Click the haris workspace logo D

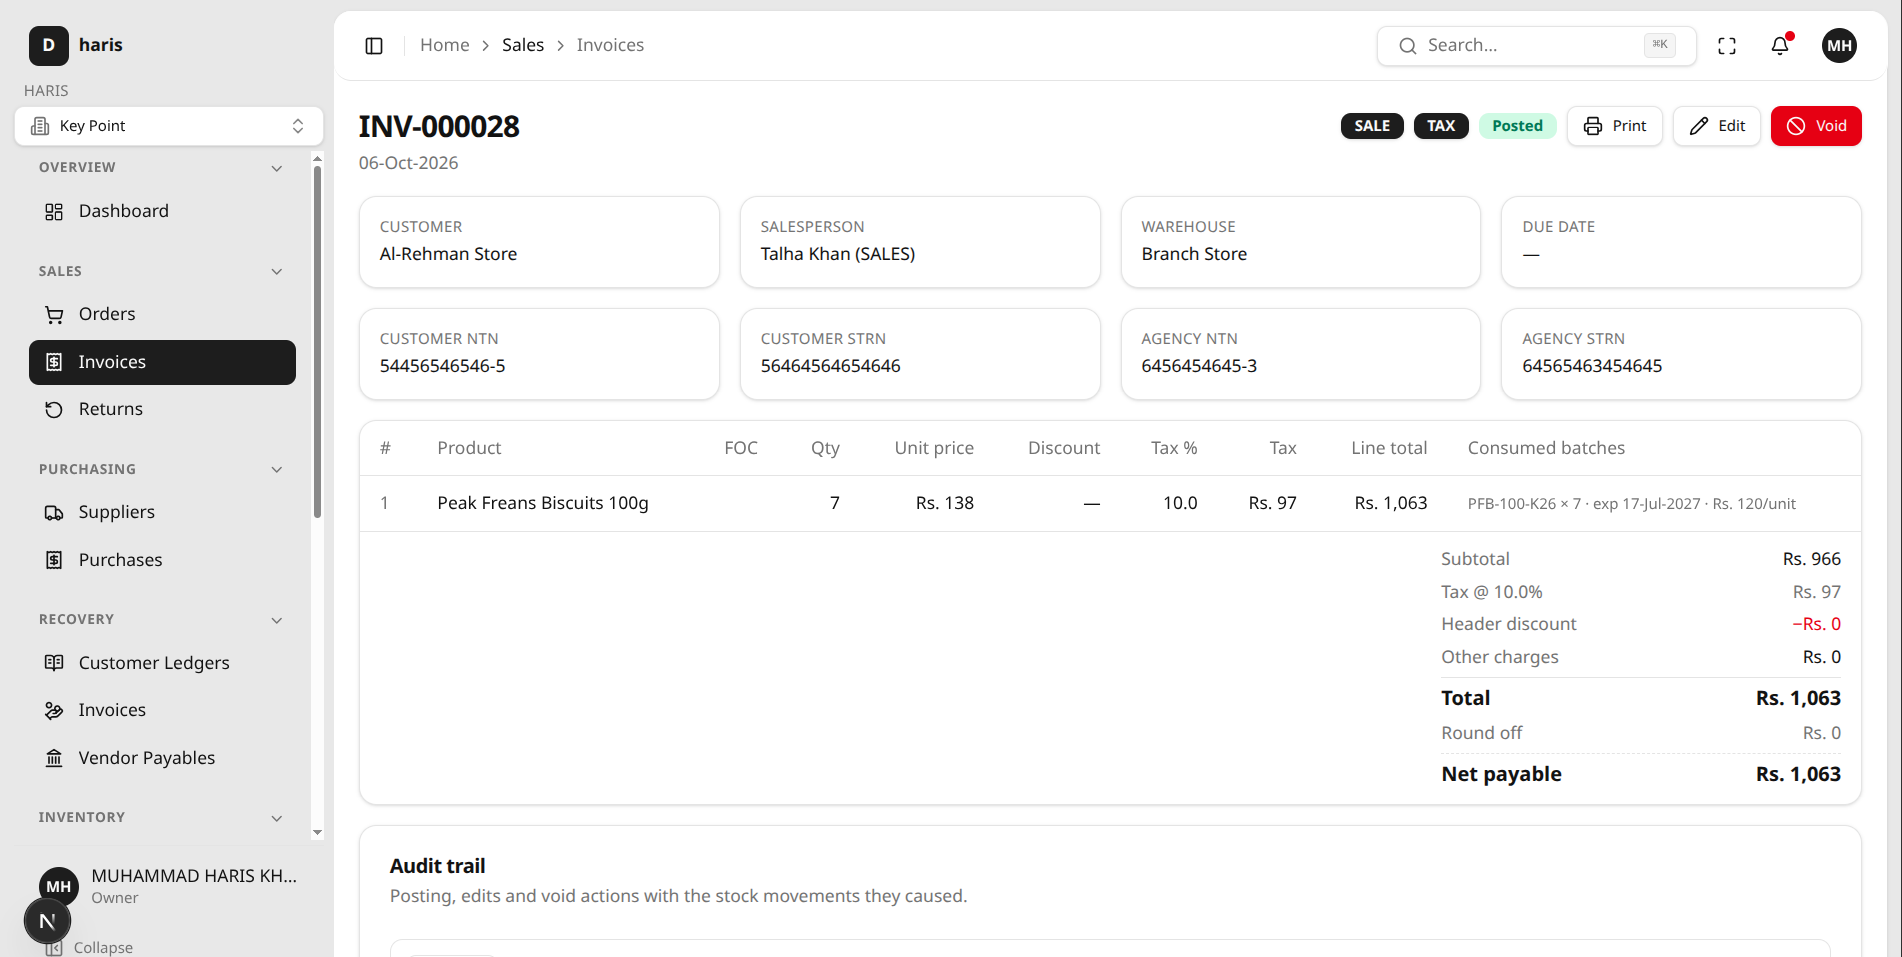[48, 45]
